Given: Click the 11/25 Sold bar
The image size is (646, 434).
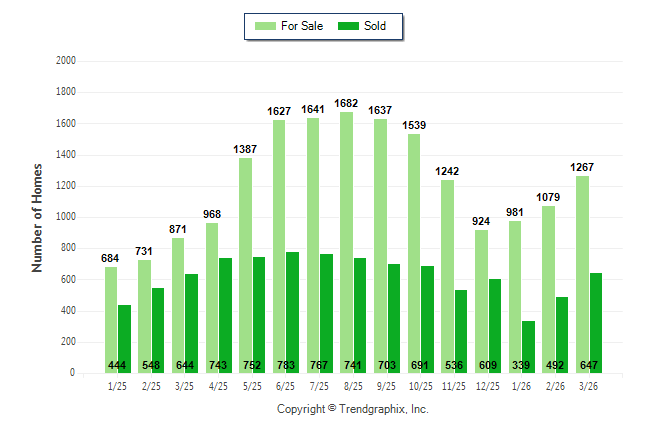Looking at the screenshot, I should (x=461, y=320).
